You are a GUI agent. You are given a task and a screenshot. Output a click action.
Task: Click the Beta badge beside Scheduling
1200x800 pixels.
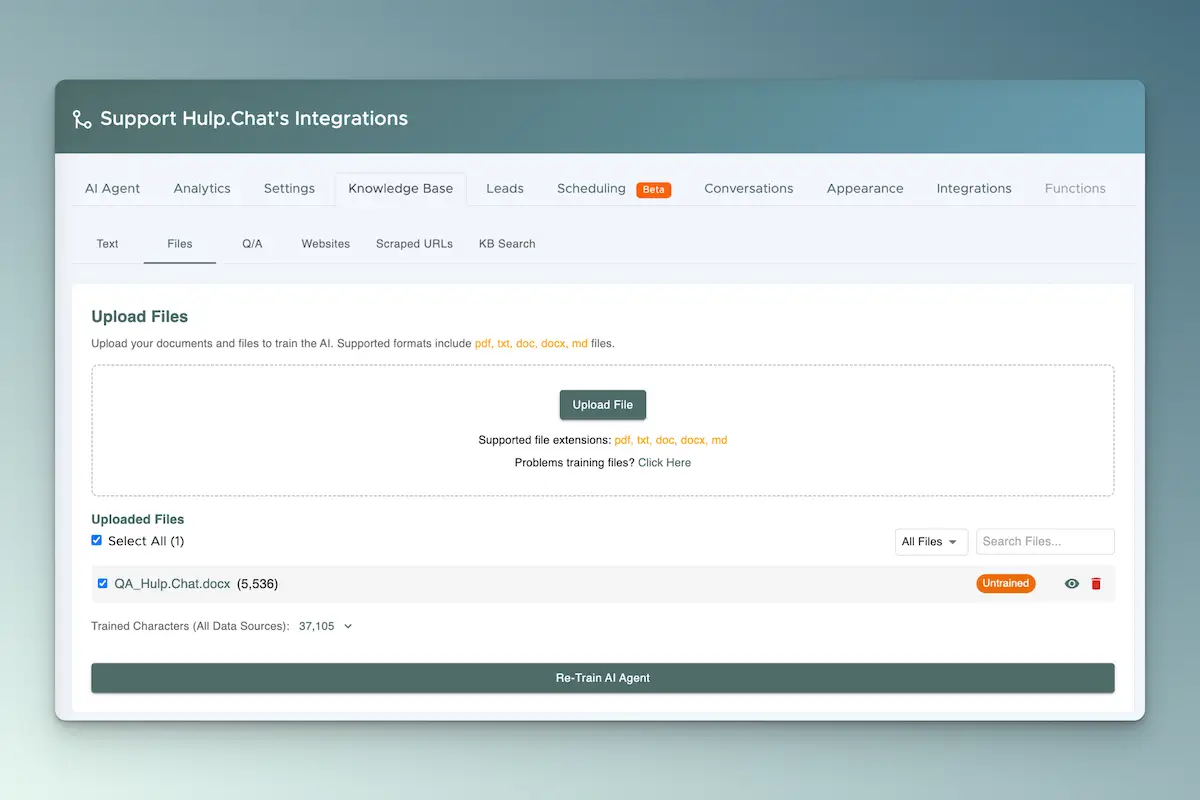[654, 189]
